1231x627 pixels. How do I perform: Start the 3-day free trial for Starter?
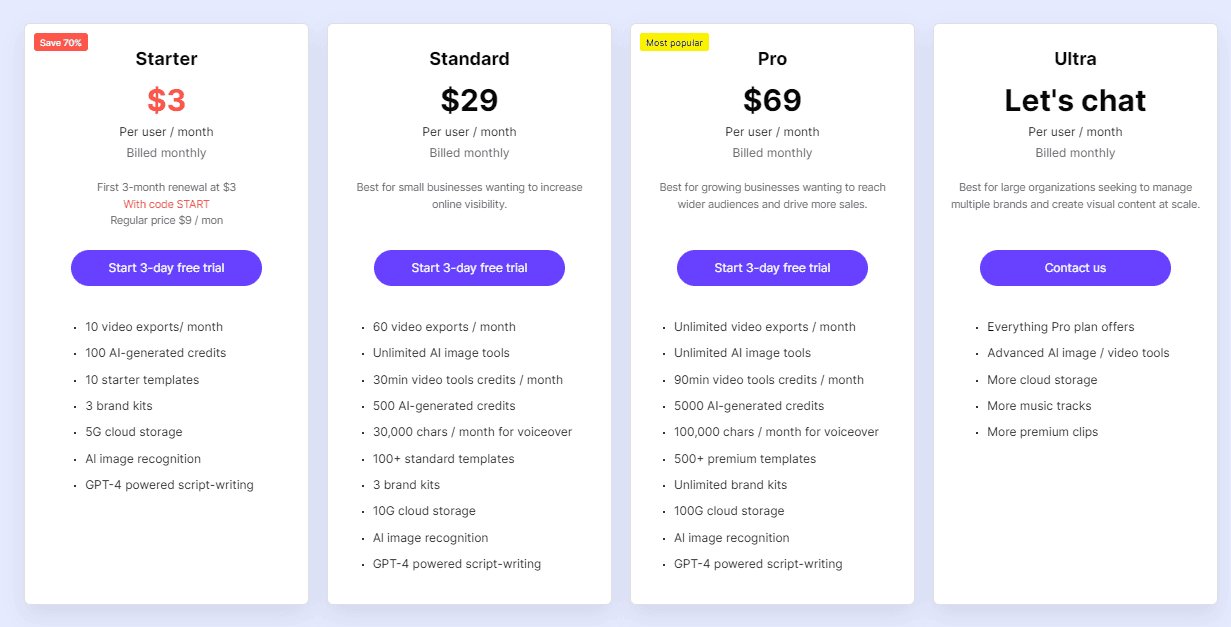[166, 268]
